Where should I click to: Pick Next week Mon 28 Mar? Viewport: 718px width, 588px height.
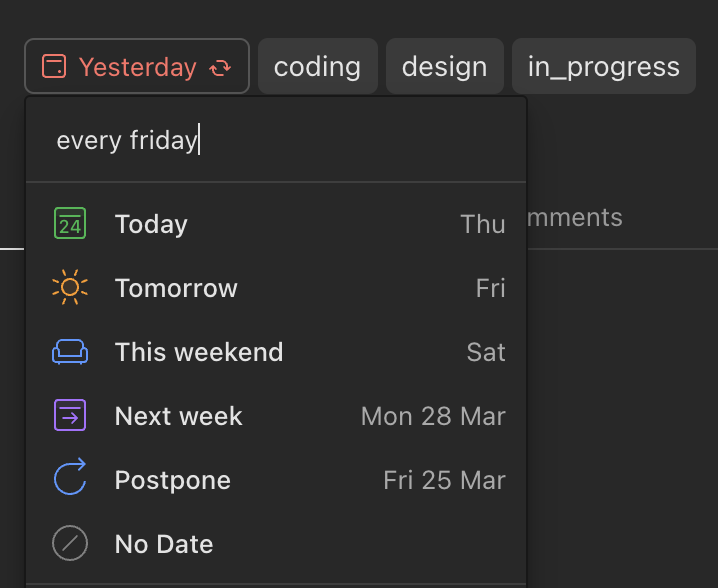276,415
